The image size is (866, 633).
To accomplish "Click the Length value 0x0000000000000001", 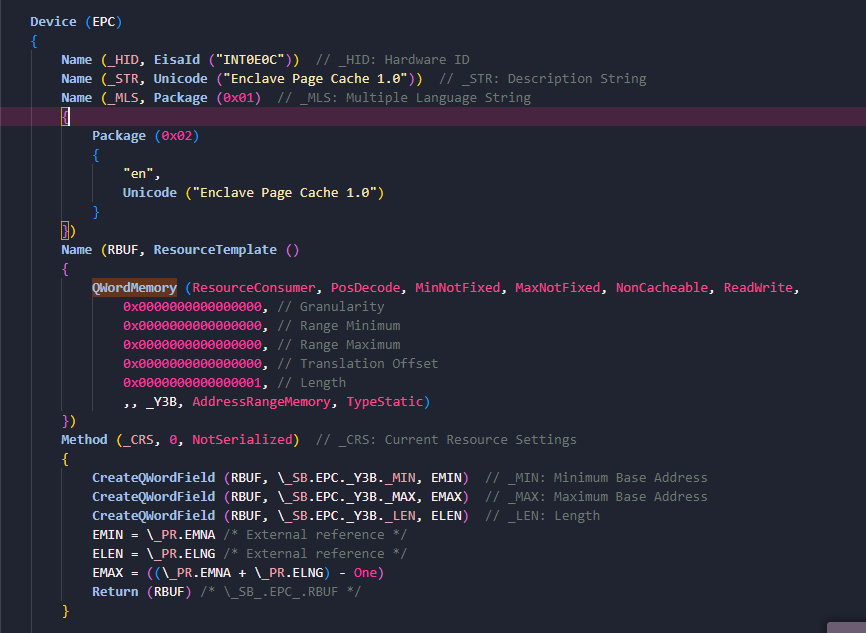I will pos(192,383).
